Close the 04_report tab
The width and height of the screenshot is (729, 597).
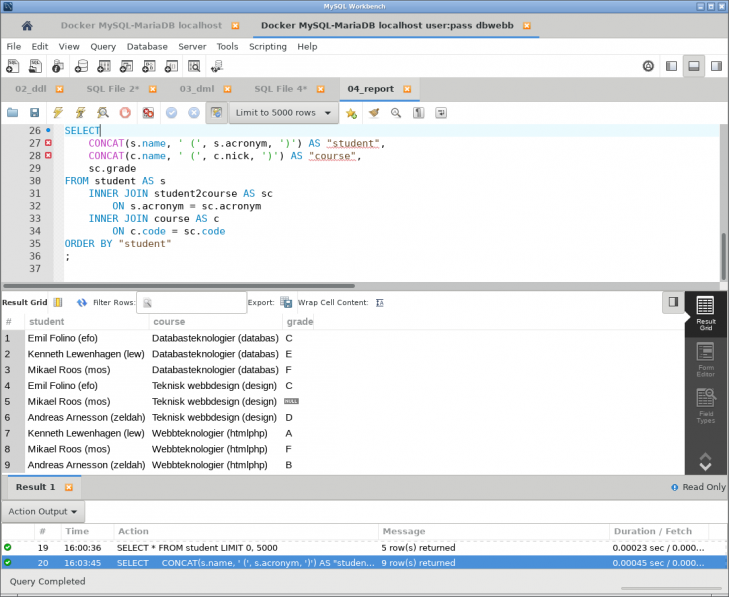pos(407,89)
